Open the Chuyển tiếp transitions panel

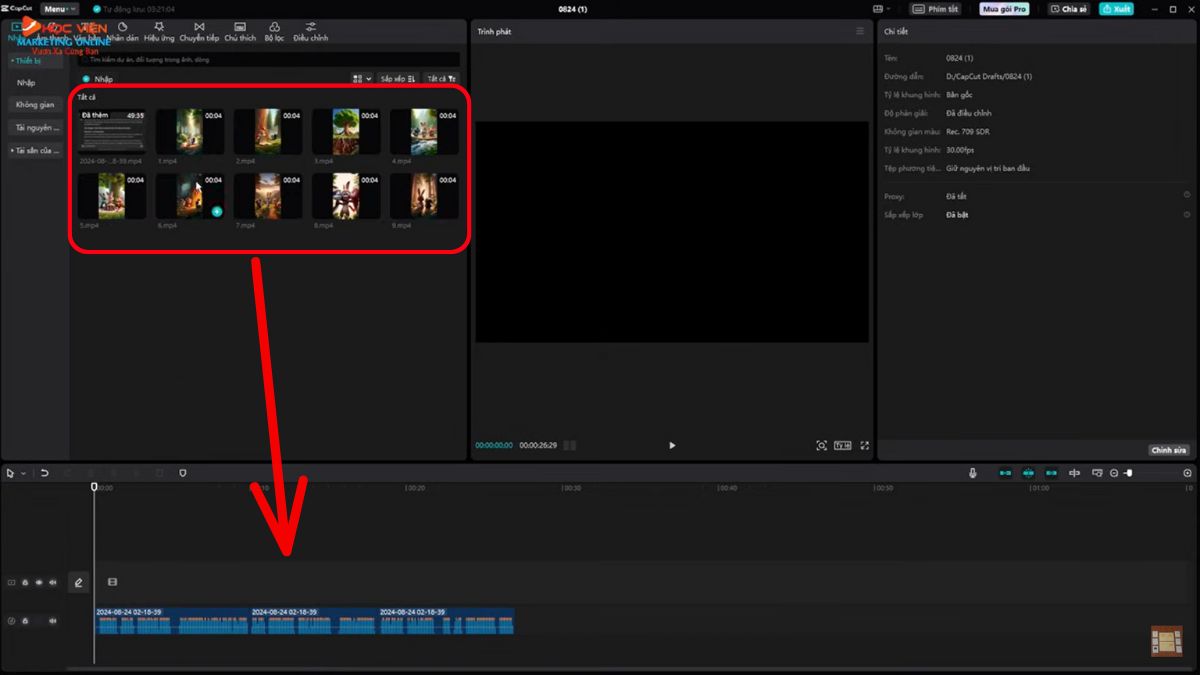199,31
